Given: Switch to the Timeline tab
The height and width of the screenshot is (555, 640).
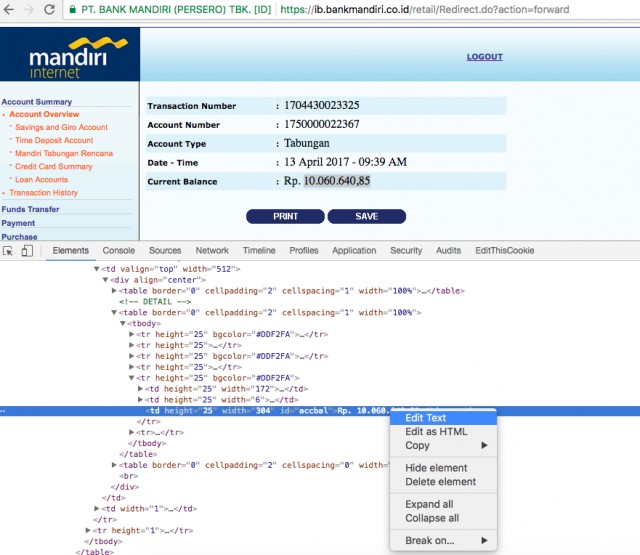Looking at the screenshot, I should [x=259, y=251].
